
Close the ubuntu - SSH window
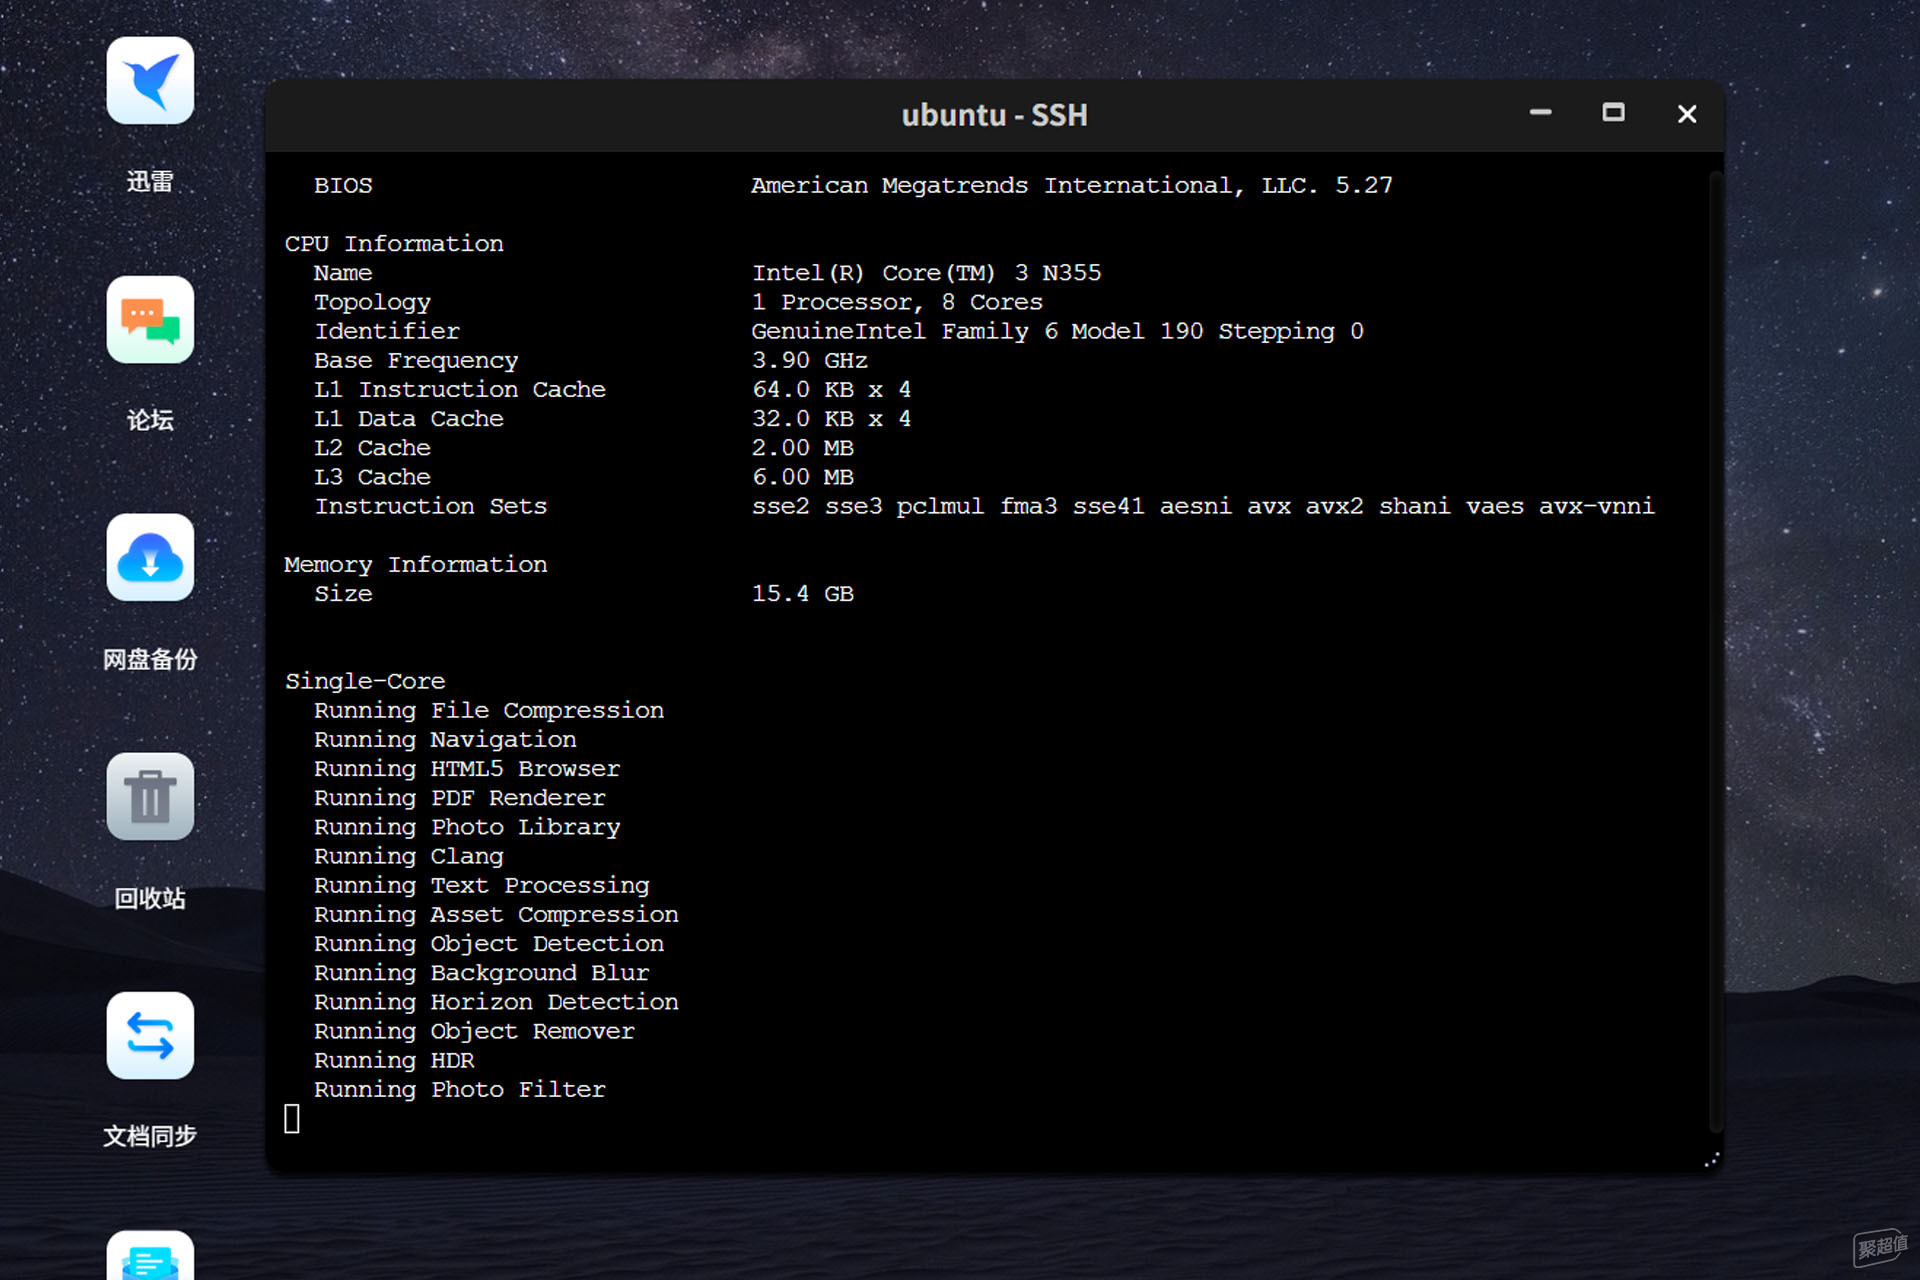click(1687, 114)
